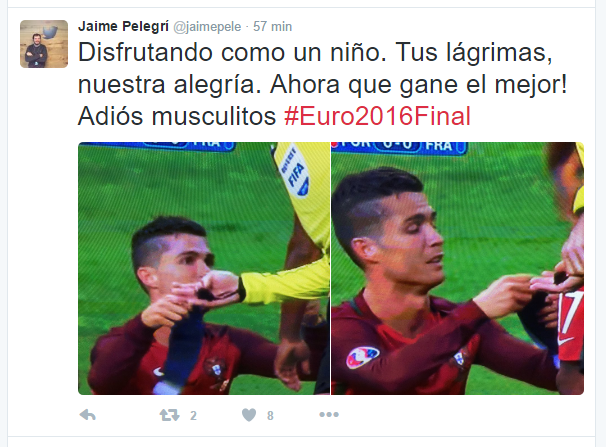View the retweet count of 2
The width and height of the screenshot is (606, 447).
click(193, 416)
